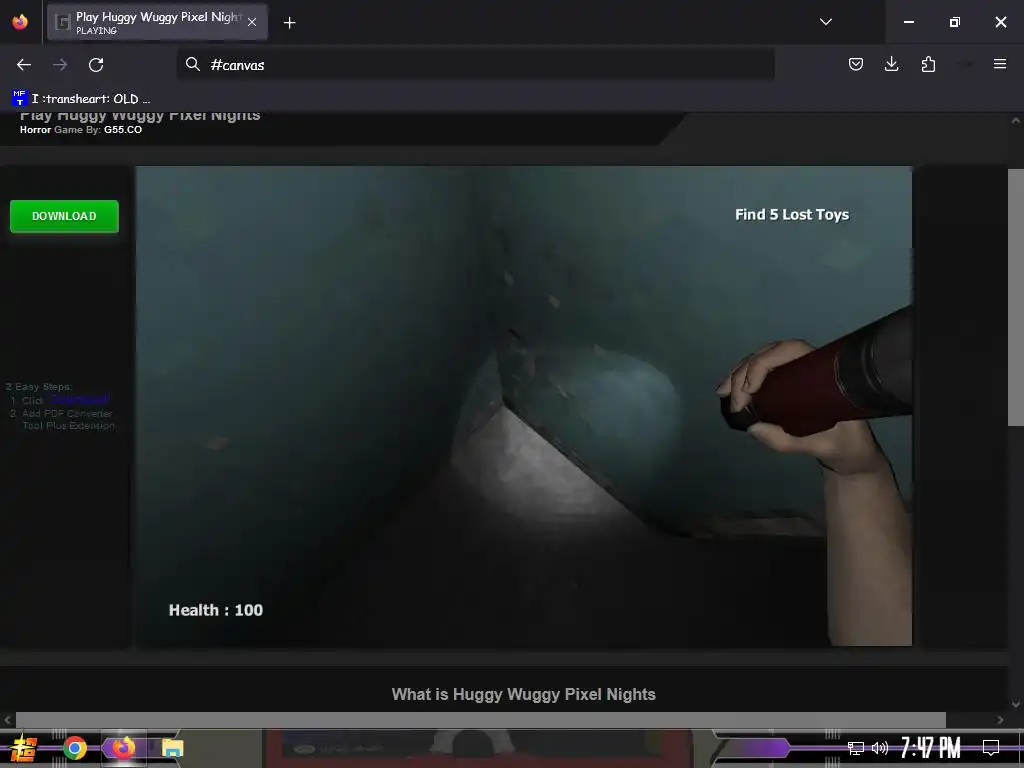The width and height of the screenshot is (1024, 768).
Task: Click the scroll right arrow
Action: pyautogui.click(x=1000, y=720)
